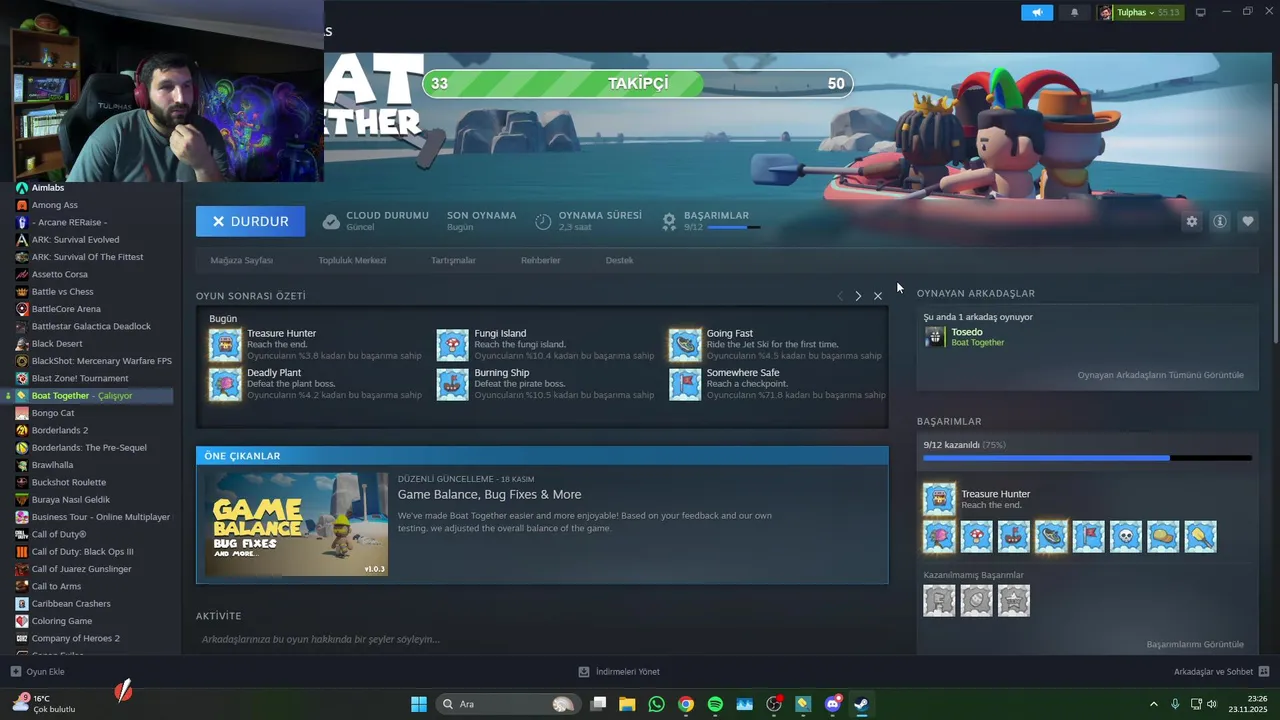Select Company of Heroes 2 in library
Image resolution: width=1280 pixels, height=720 pixels.
(x=75, y=638)
